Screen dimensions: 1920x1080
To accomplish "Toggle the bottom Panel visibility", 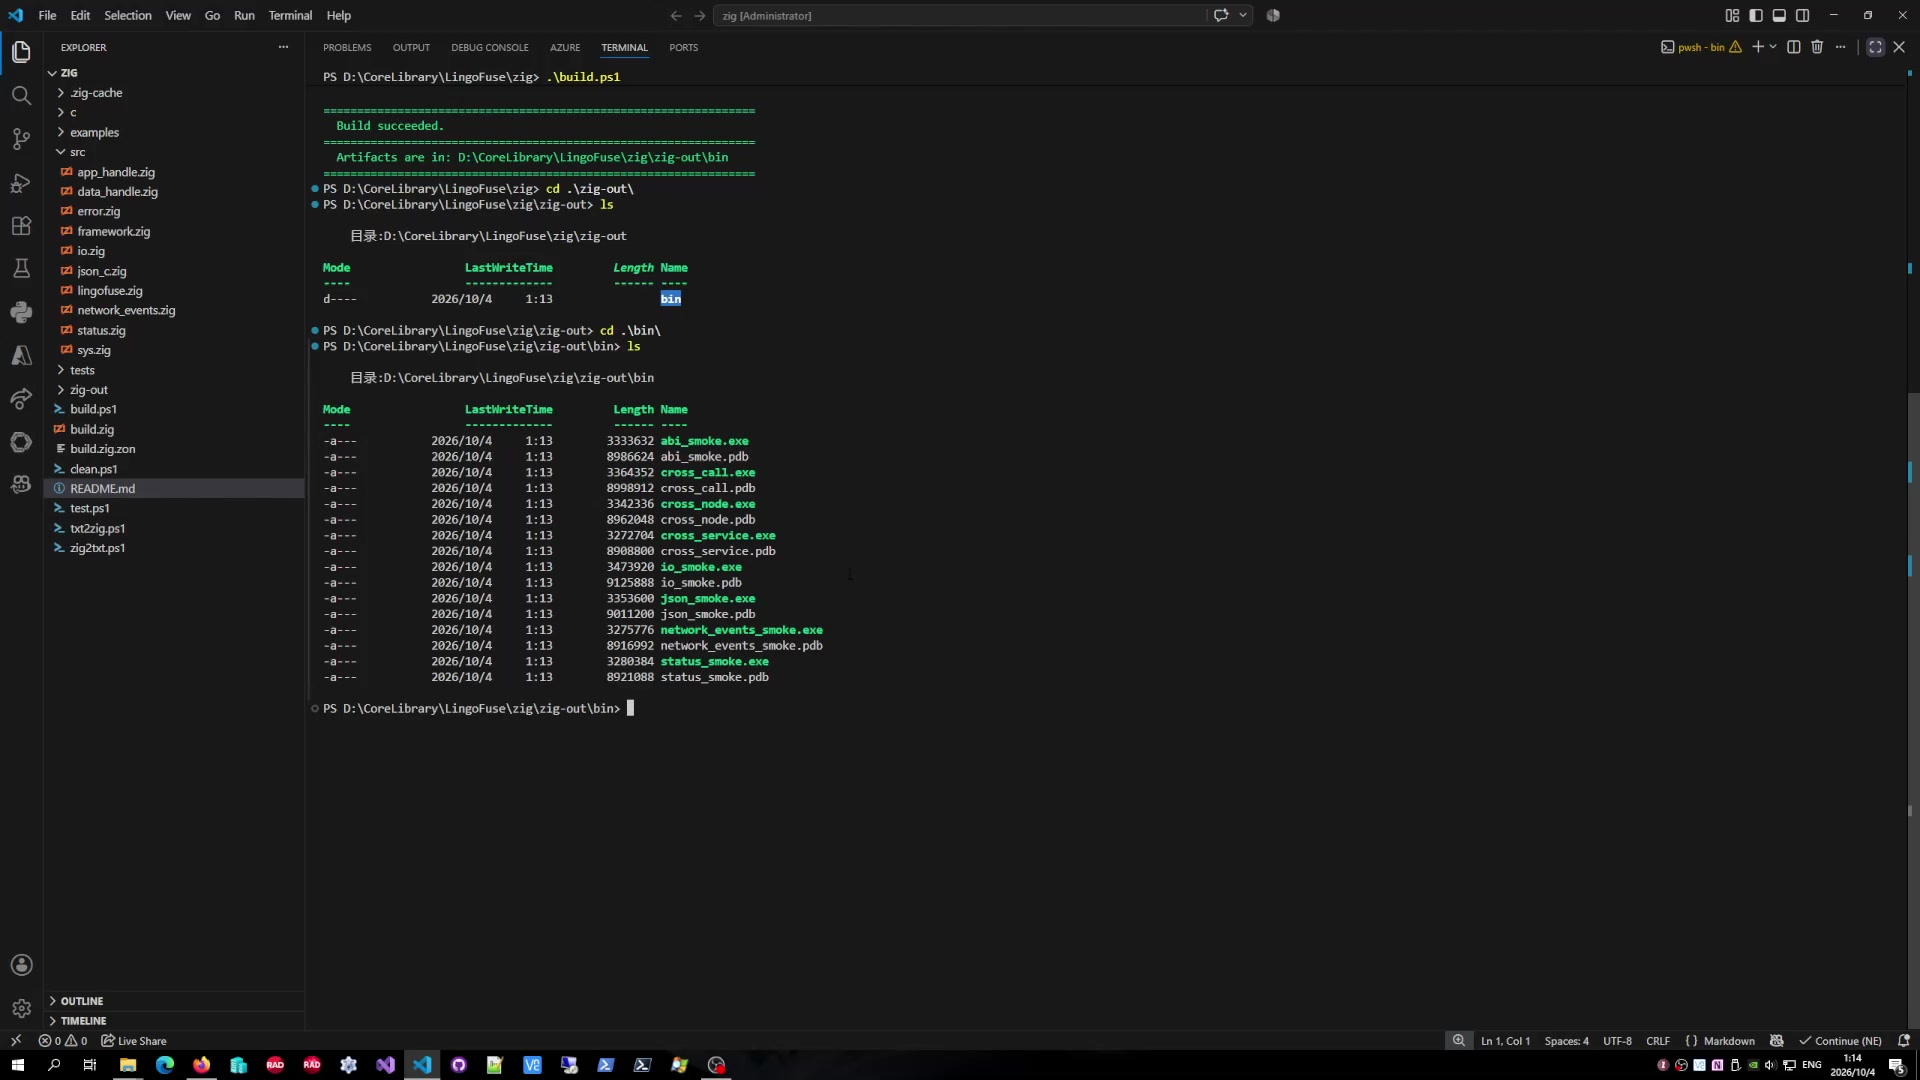I will [x=1779, y=15].
